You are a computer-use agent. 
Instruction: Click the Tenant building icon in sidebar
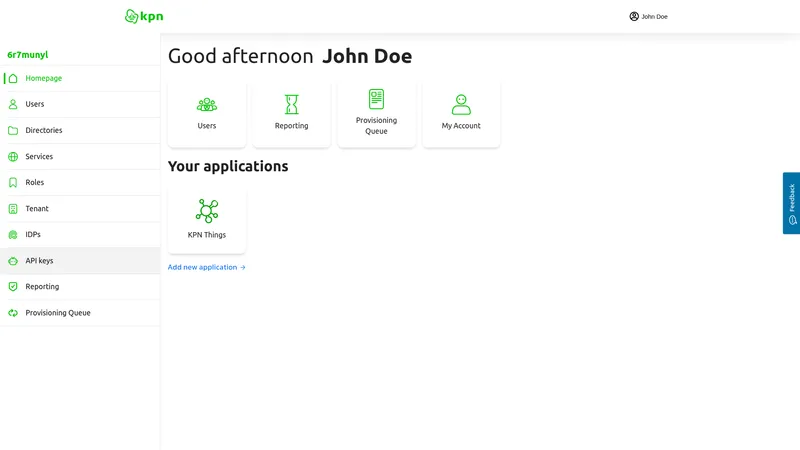[13, 209]
